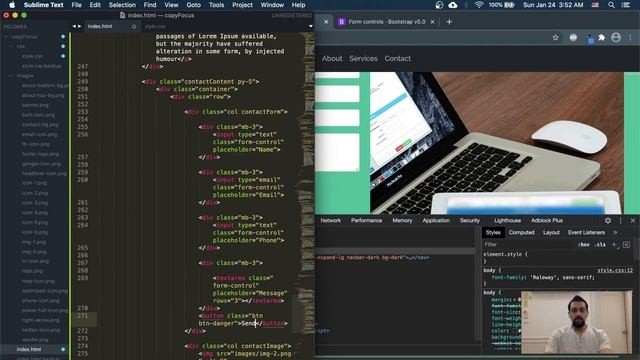Click the element.style rule in Styles
The image size is (640, 360).
[505, 254]
